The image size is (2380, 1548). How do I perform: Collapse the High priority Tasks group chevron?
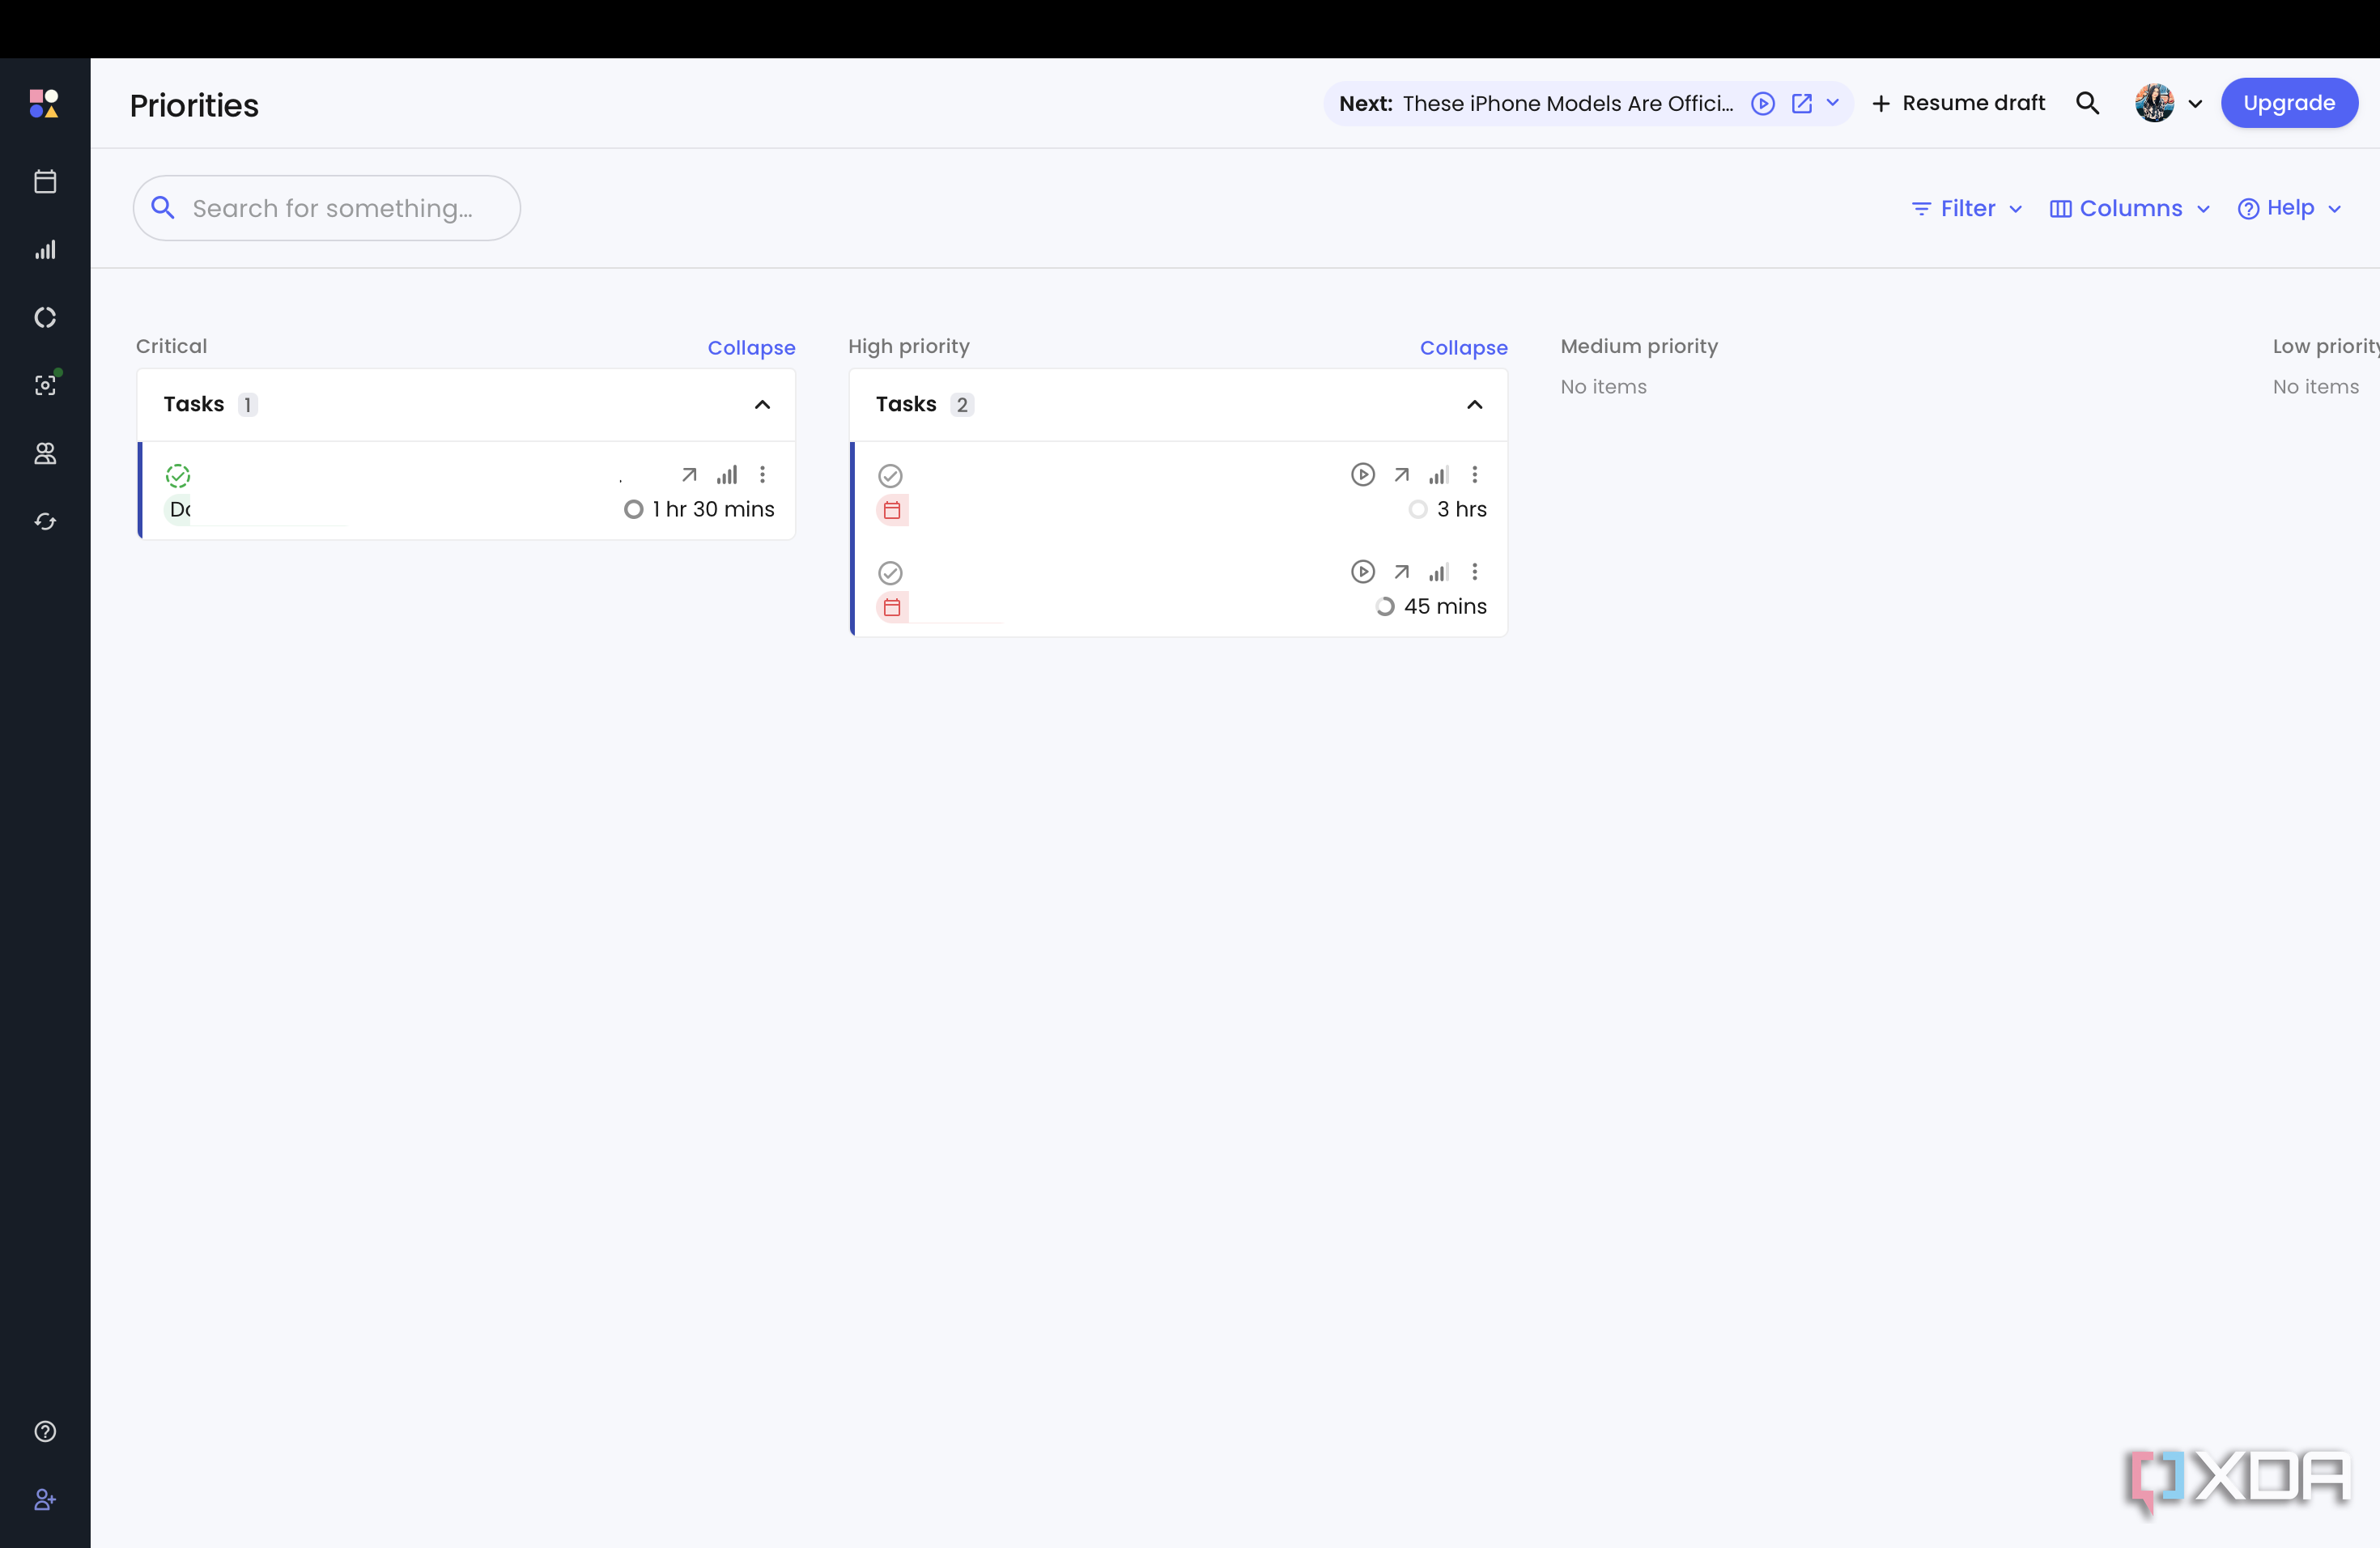1474,404
